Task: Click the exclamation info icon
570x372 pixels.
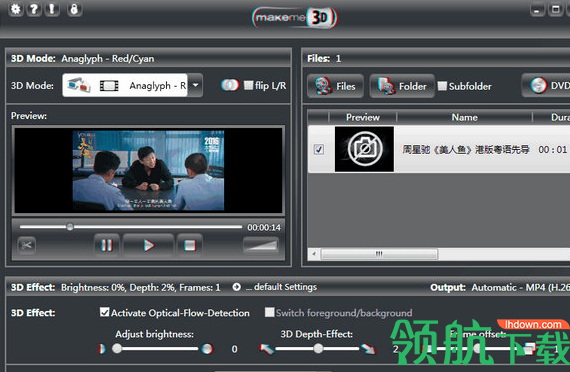Action: (x=52, y=9)
